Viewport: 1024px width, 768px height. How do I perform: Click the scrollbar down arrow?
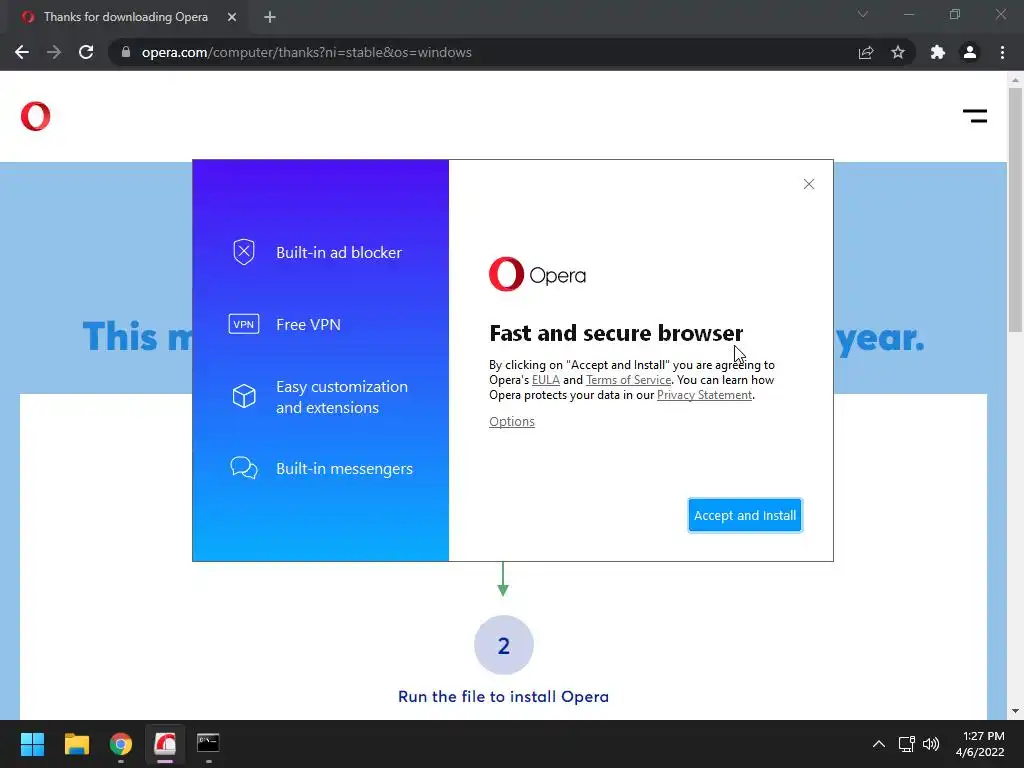(x=1015, y=711)
